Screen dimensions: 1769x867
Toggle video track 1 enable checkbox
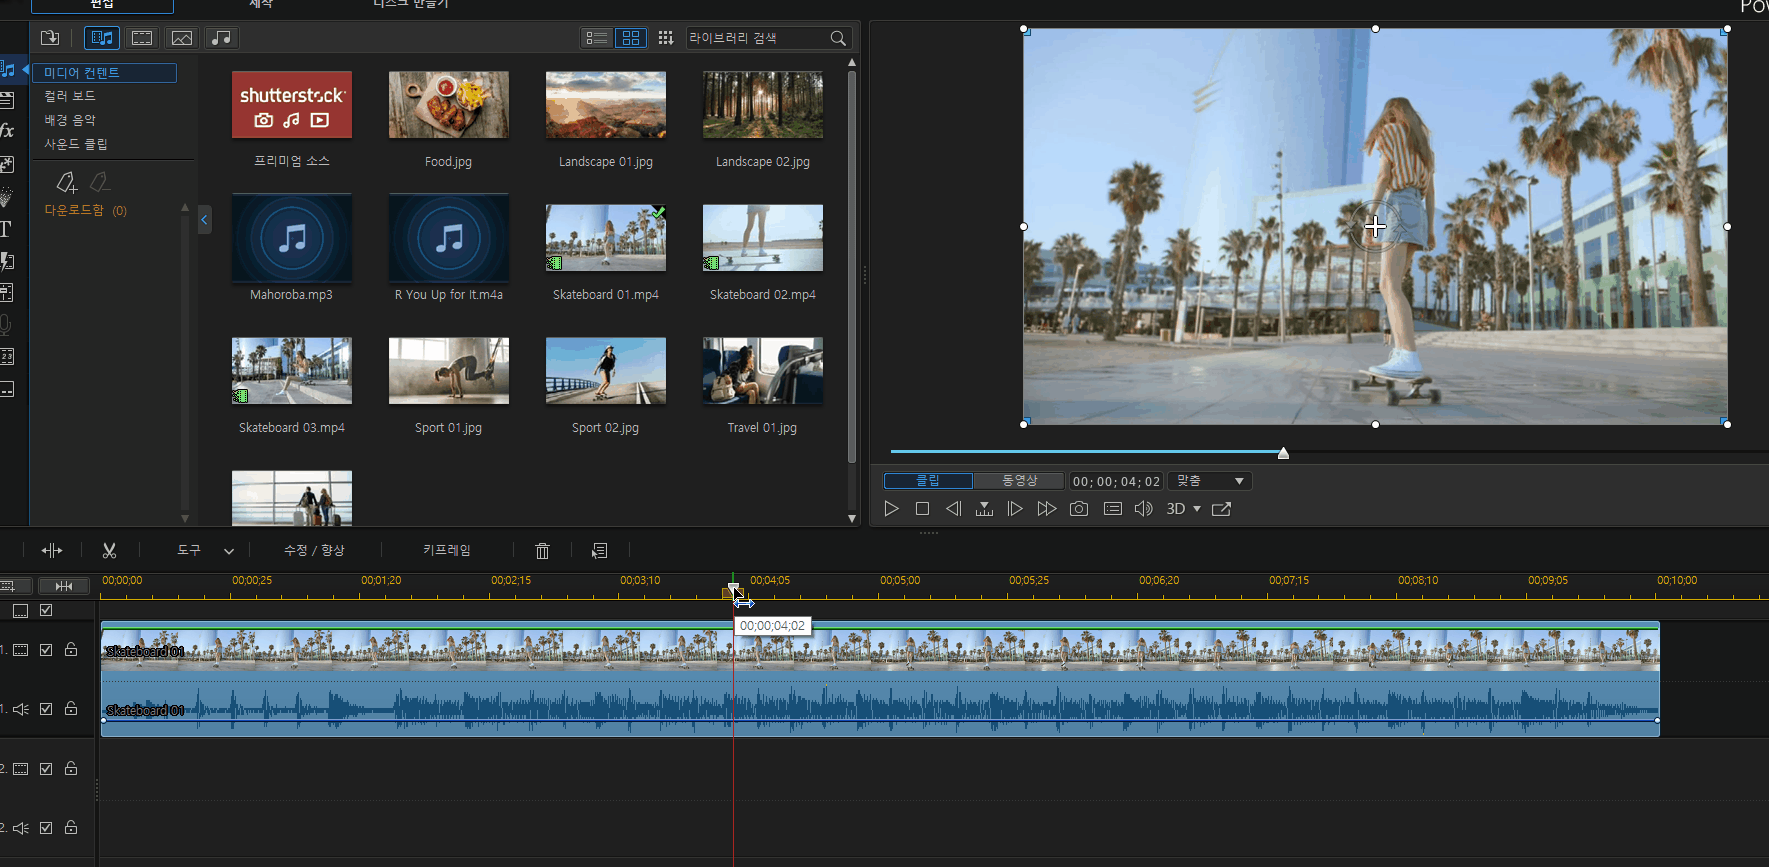pyautogui.click(x=46, y=650)
